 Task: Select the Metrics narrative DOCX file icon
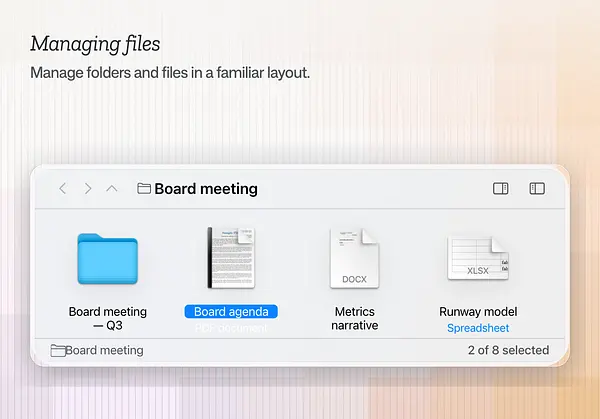[355, 258]
